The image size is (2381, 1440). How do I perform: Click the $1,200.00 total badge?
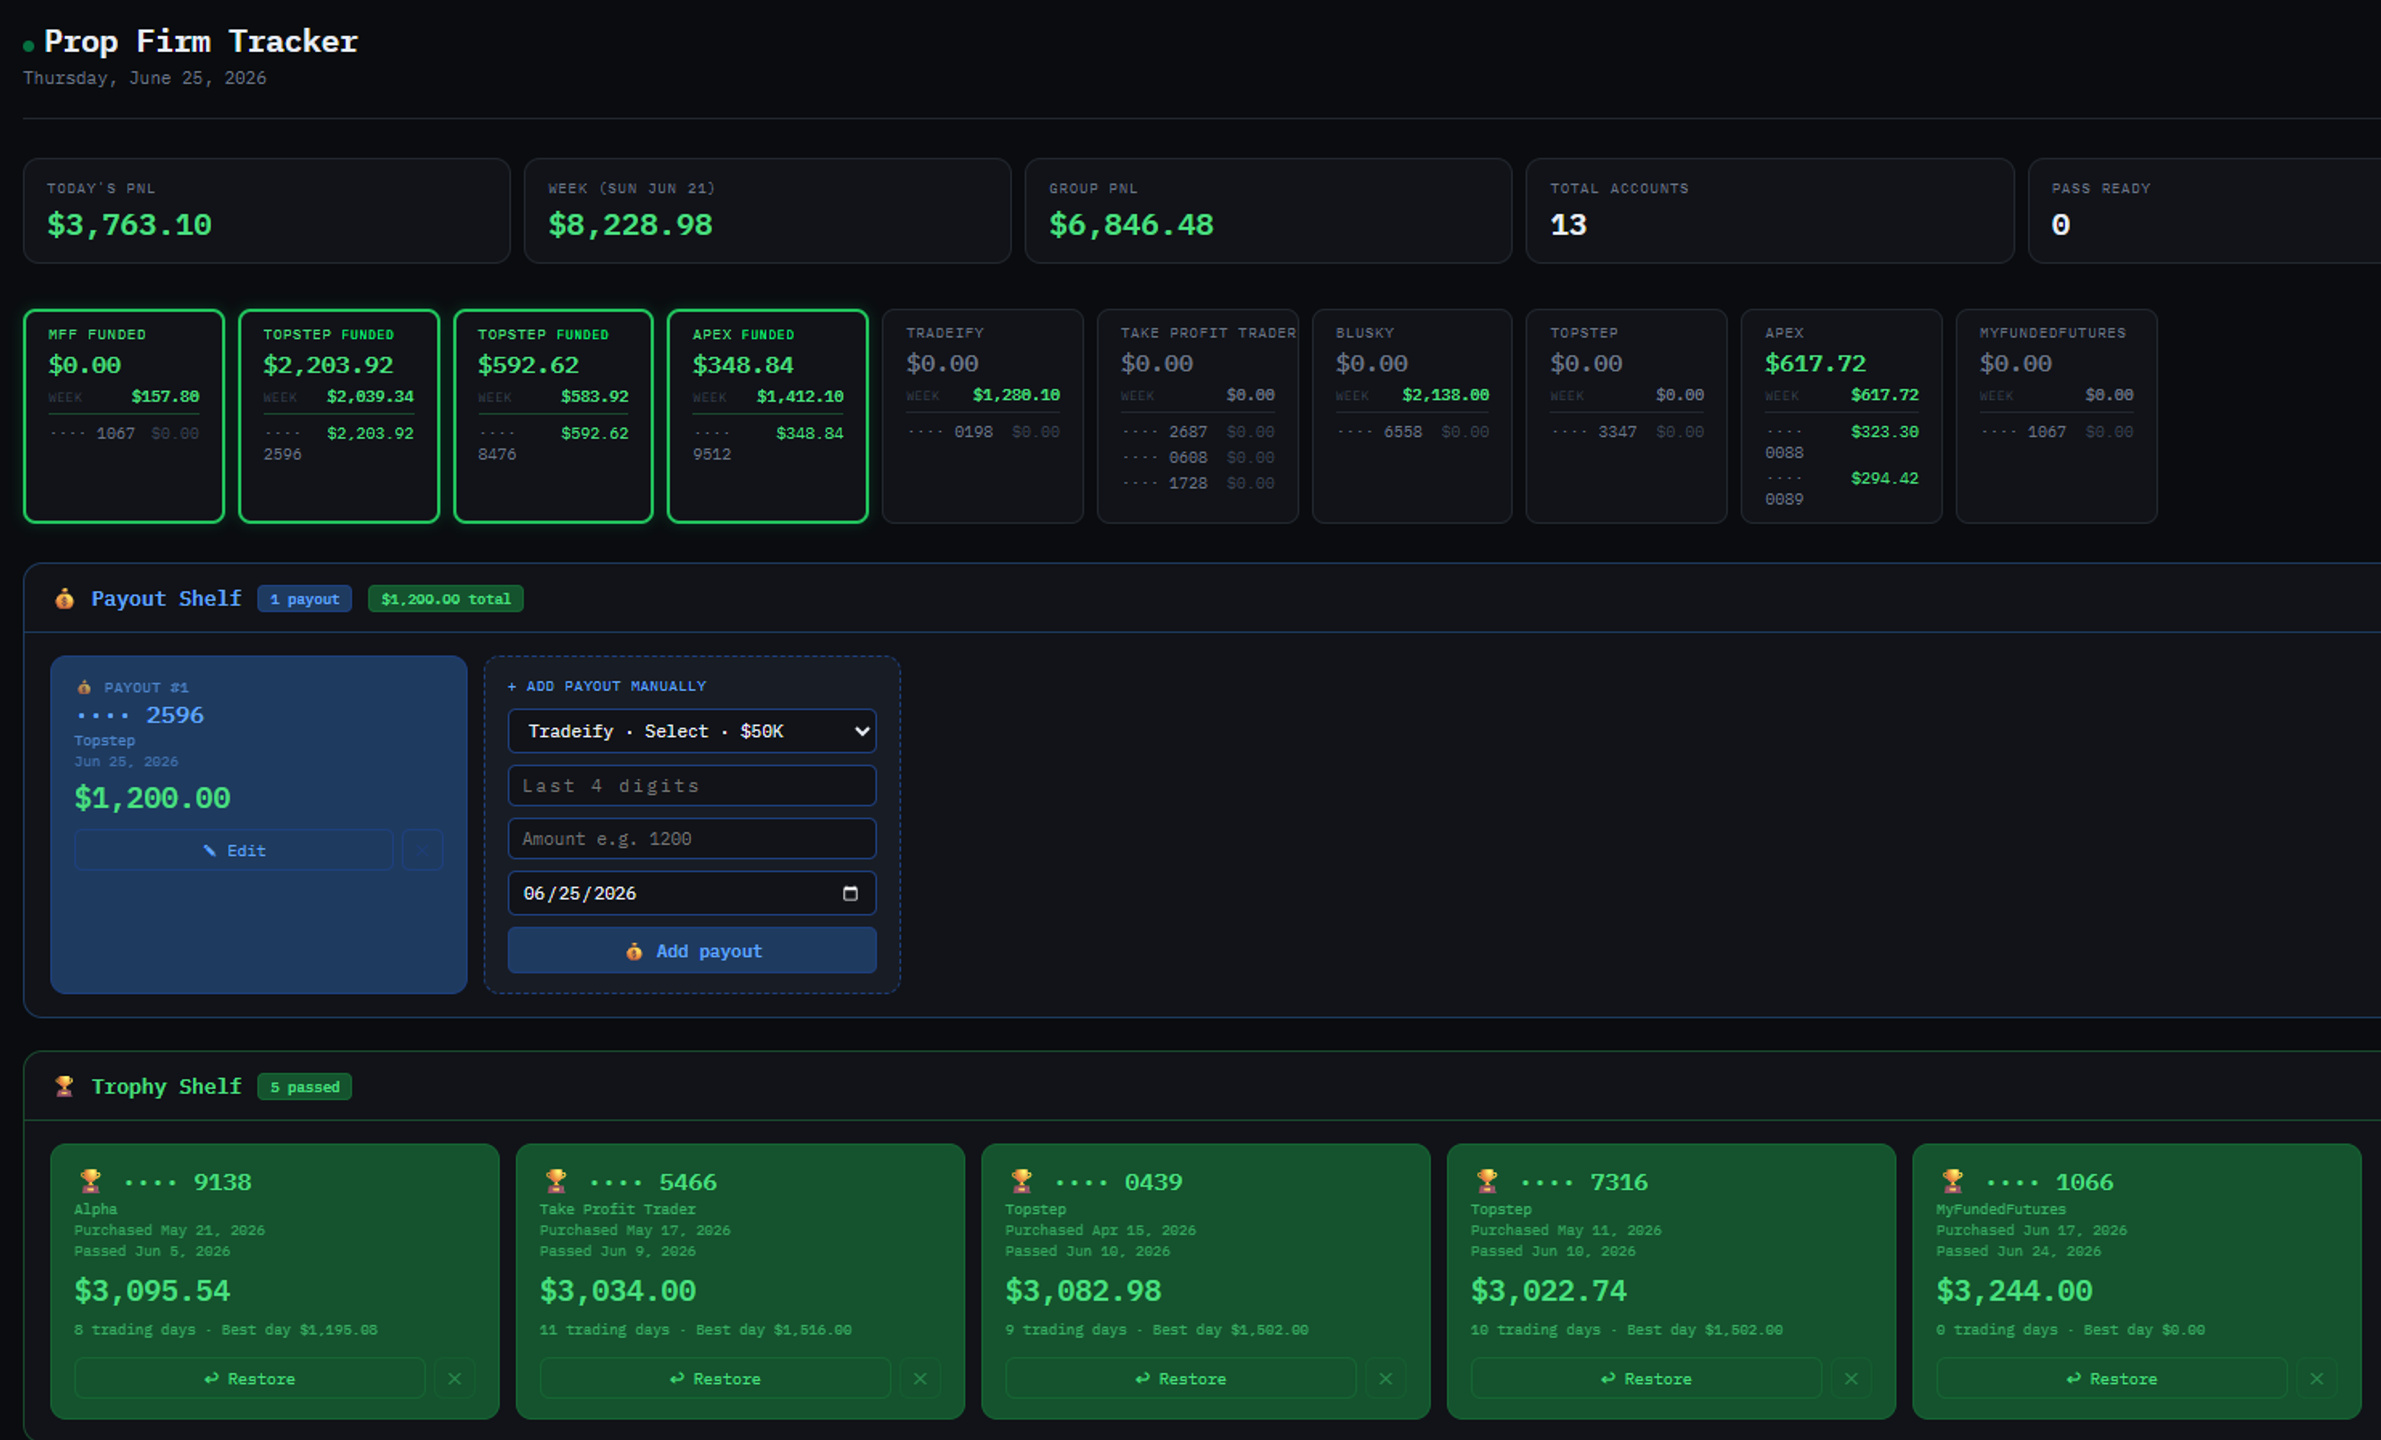coord(446,599)
